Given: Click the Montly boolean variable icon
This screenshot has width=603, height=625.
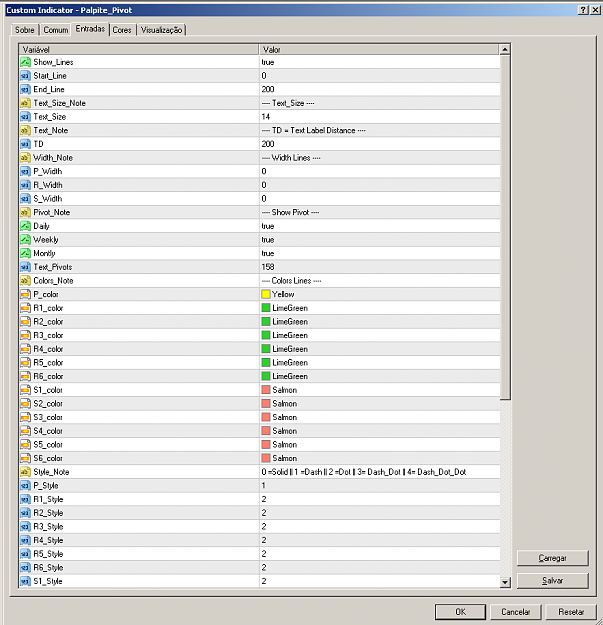Looking at the screenshot, I should pyautogui.click(x=26, y=253).
